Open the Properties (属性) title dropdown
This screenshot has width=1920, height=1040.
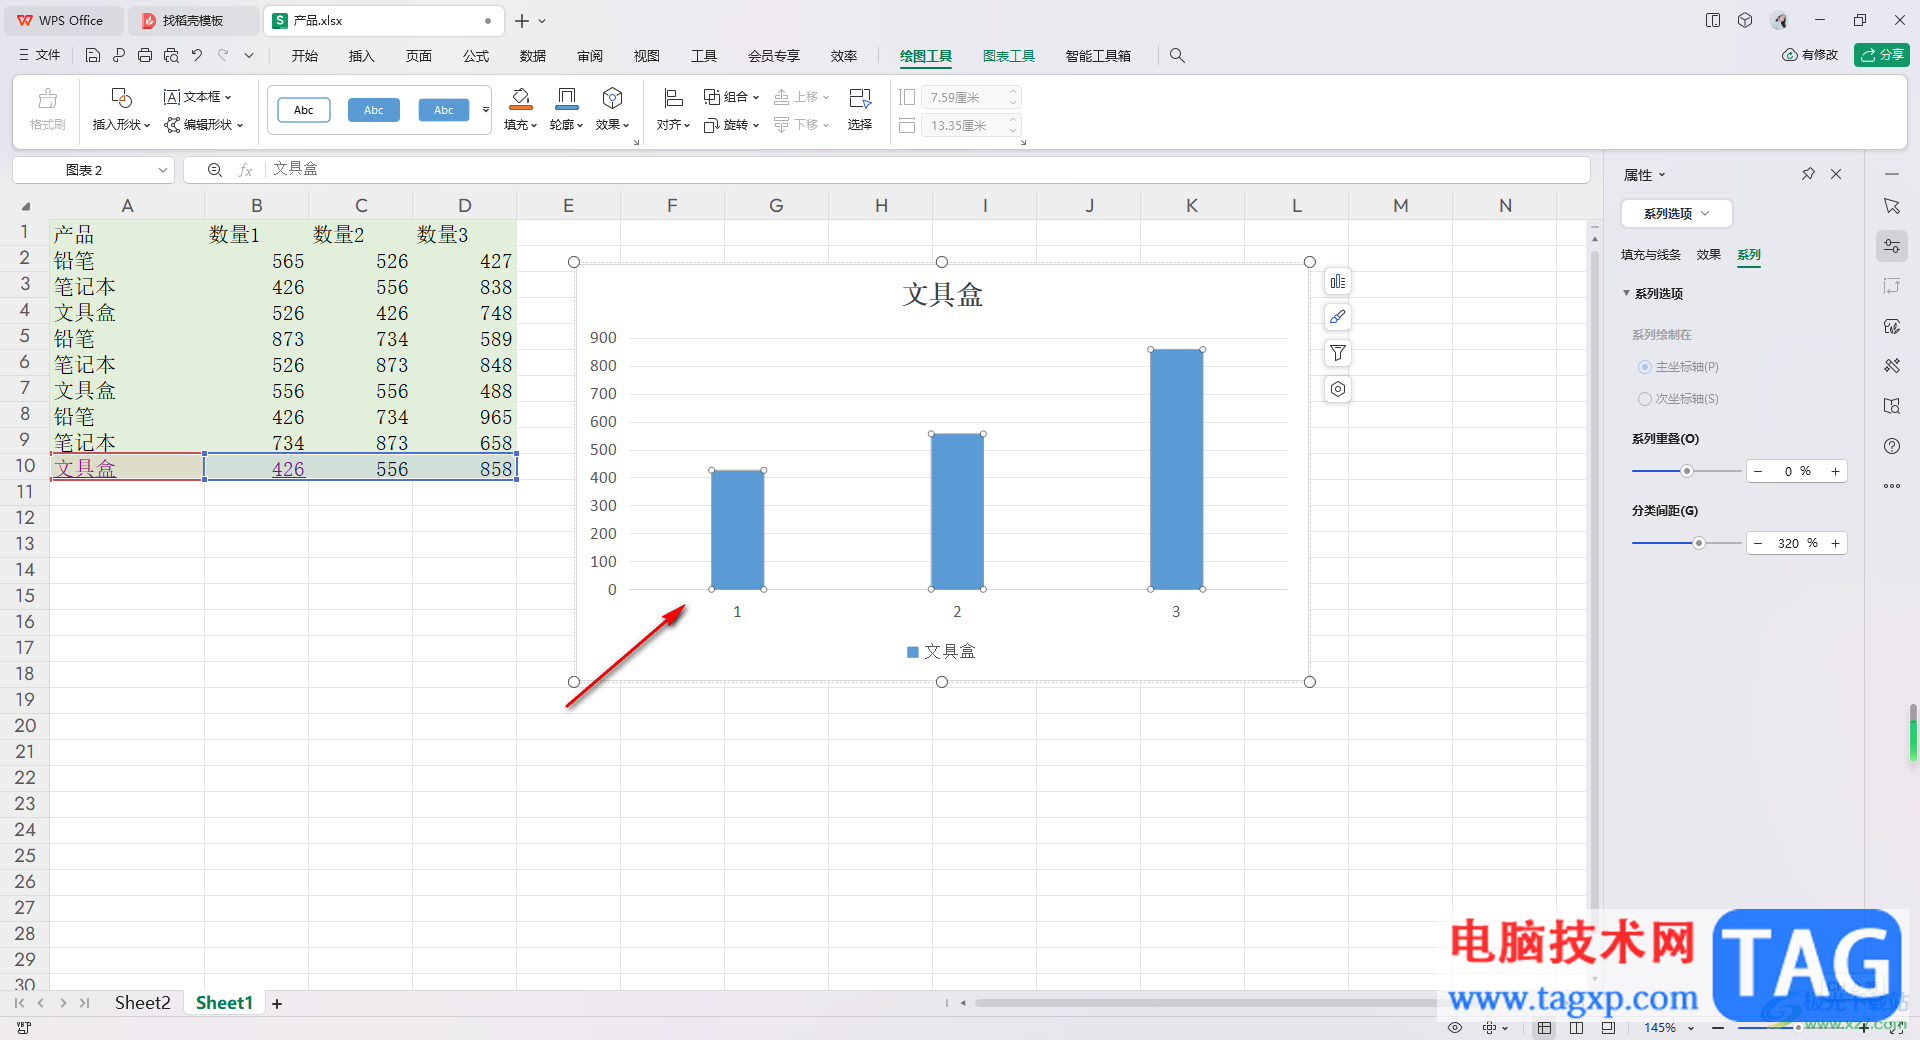[x=1645, y=175]
